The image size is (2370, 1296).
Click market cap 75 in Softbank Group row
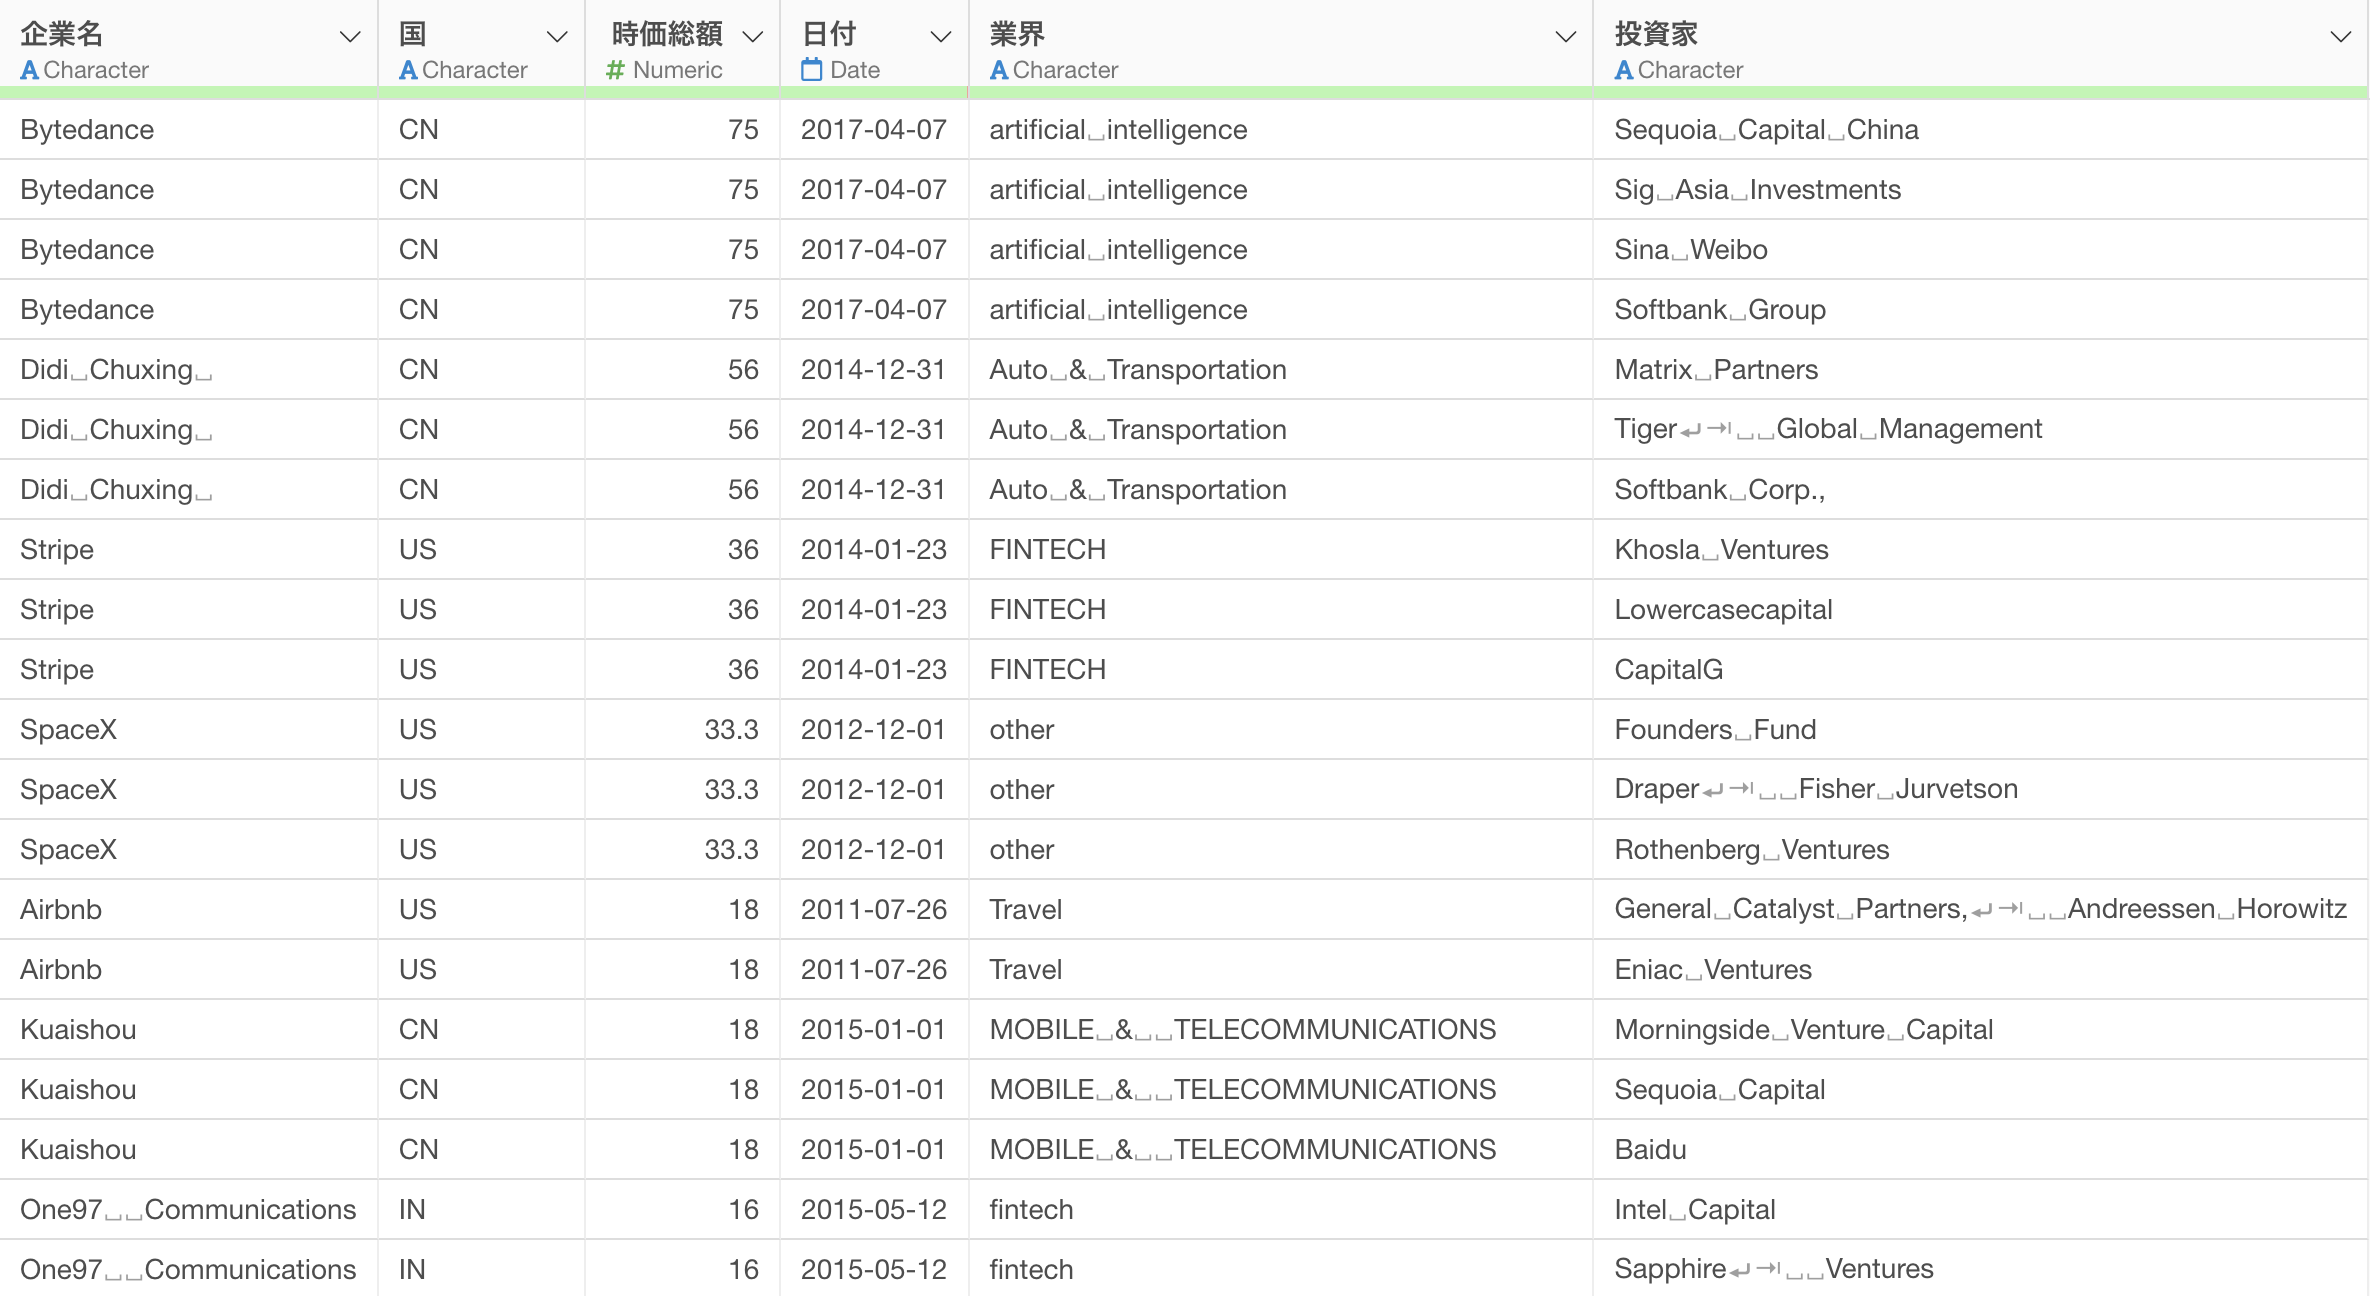pos(683,310)
